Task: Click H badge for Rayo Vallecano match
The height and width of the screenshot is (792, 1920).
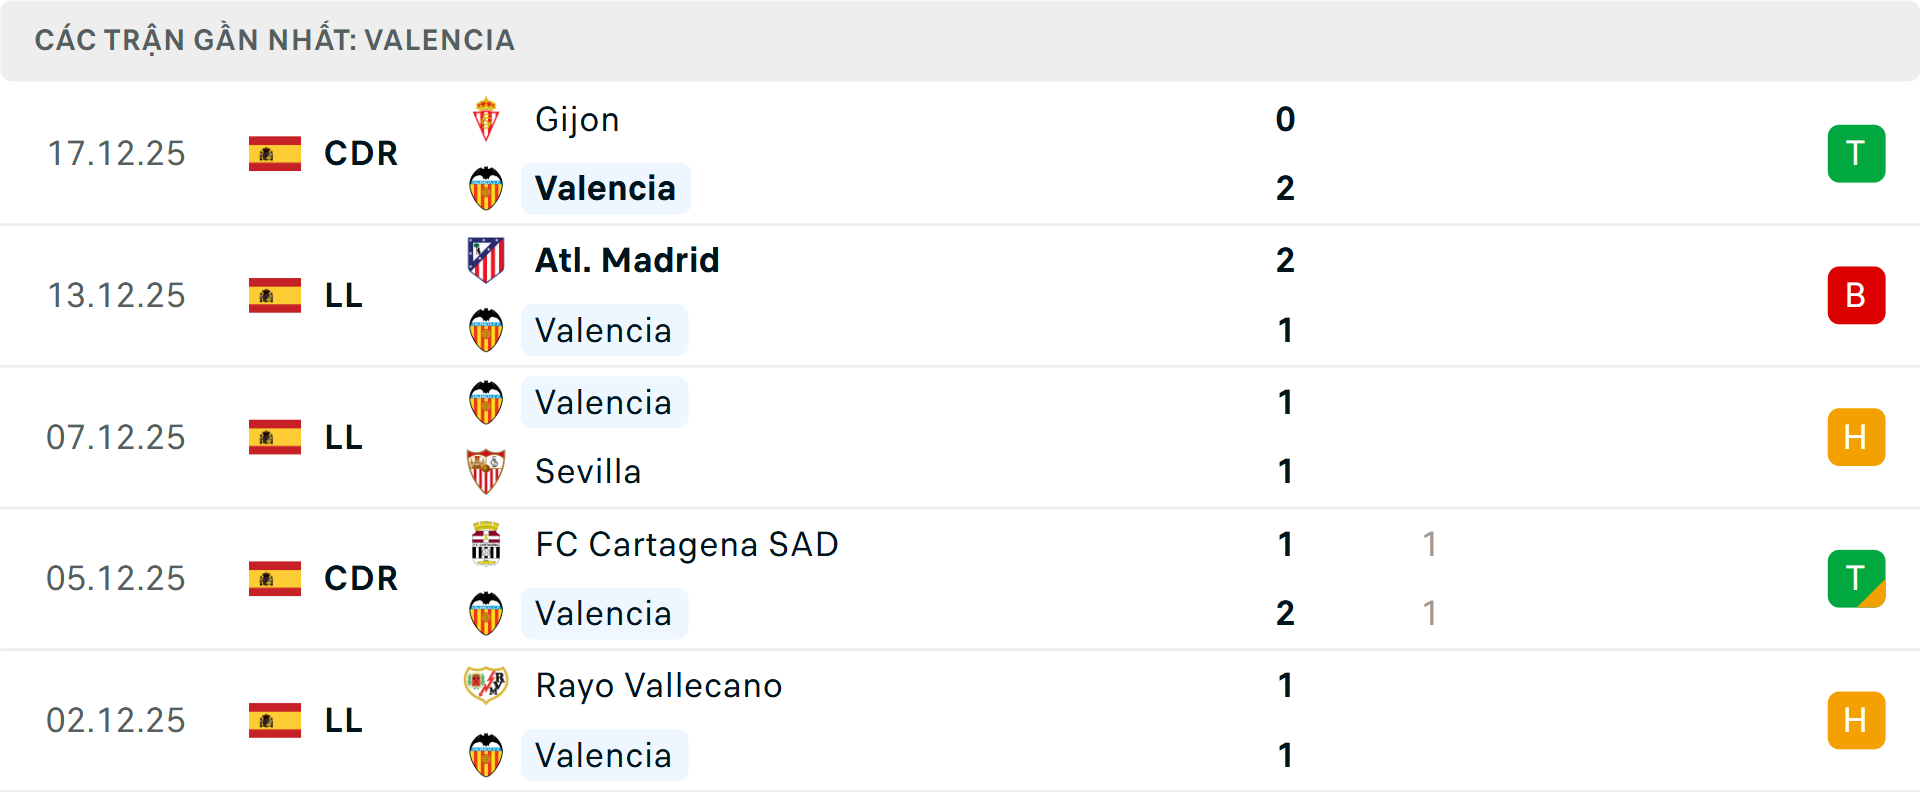Action: coord(1856,720)
